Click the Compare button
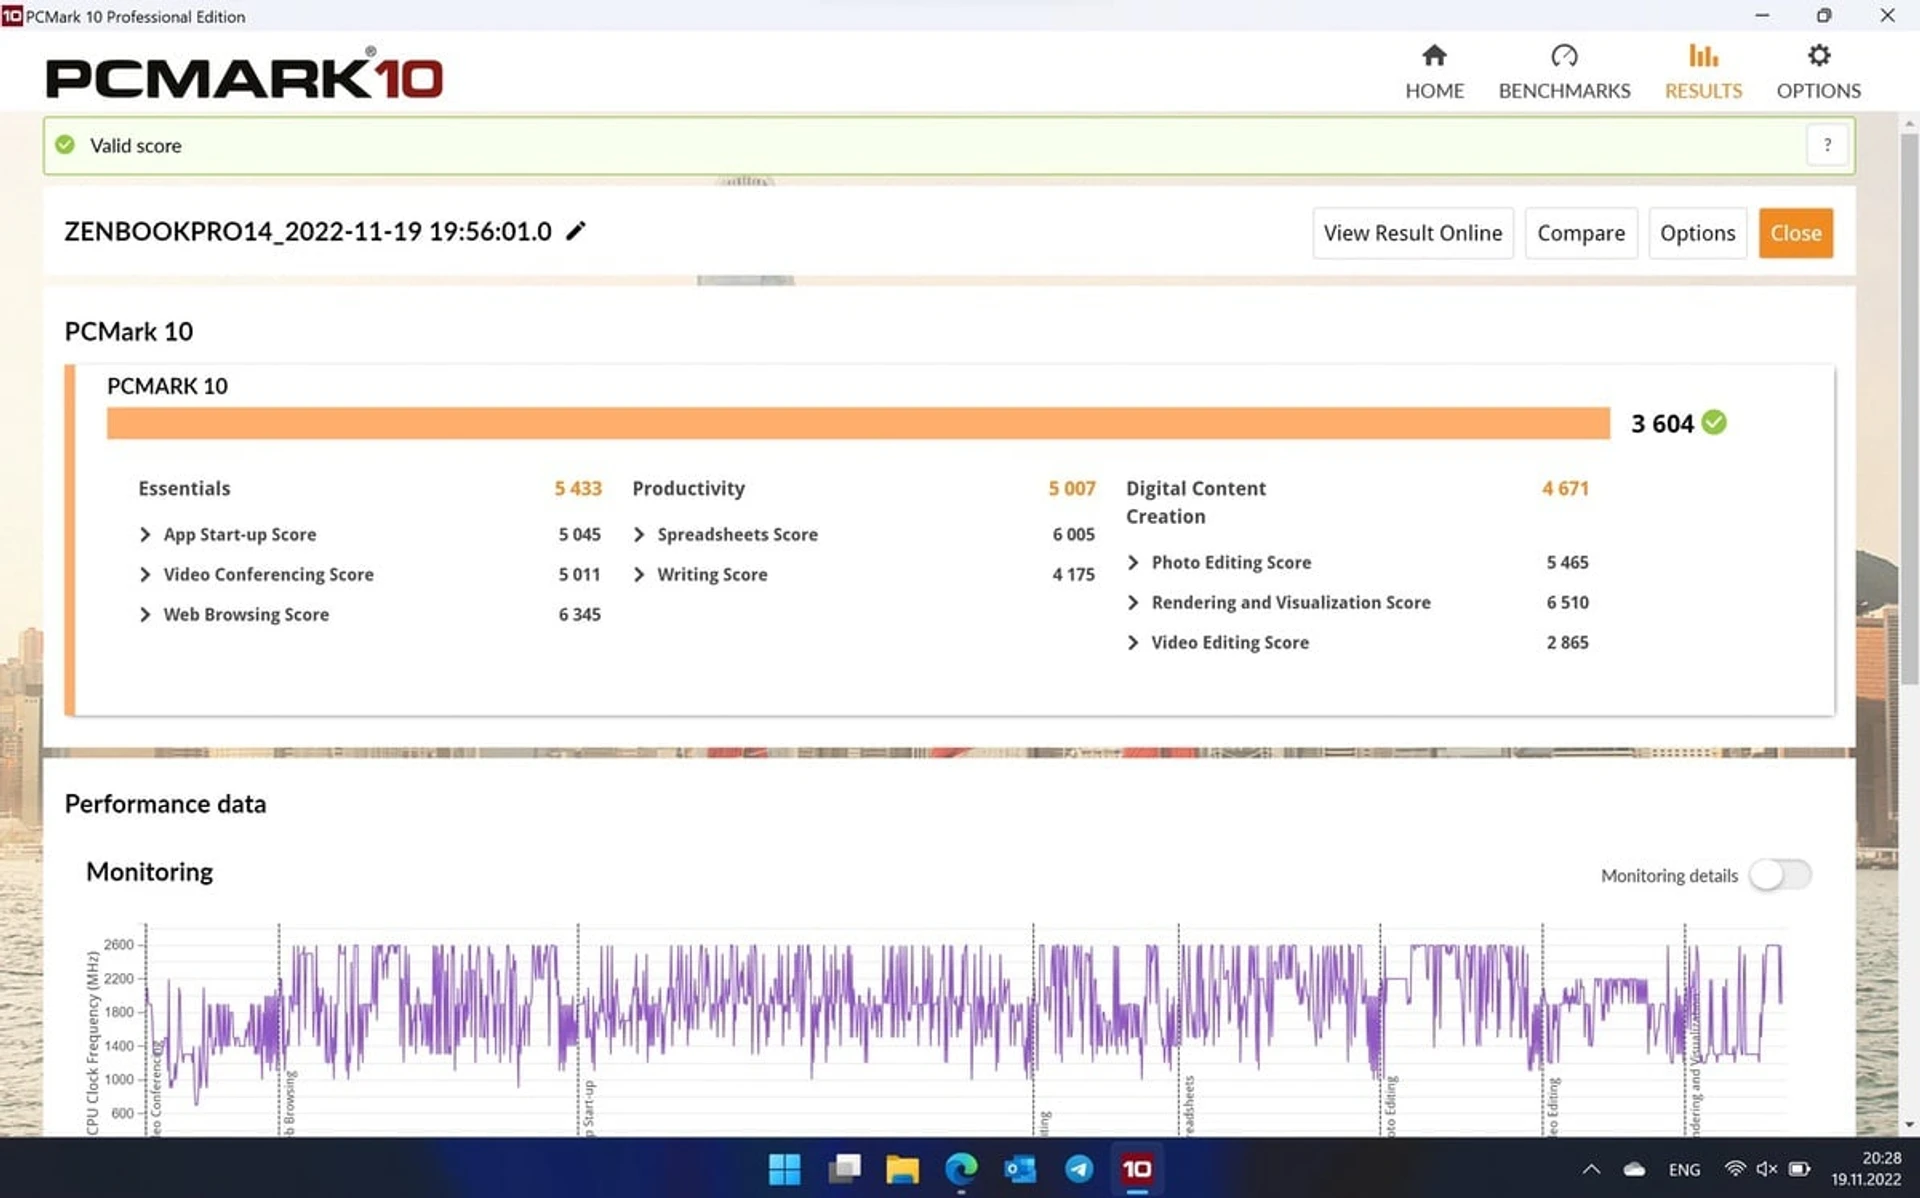The image size is (1920, 1198). click(x=1581, y=233)
